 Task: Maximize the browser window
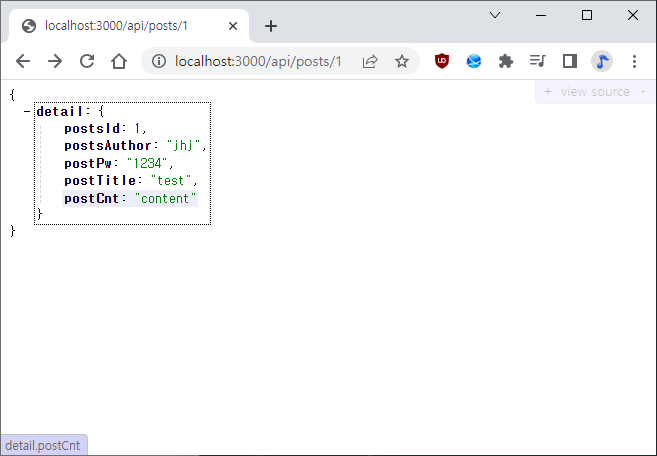point(587,16)
